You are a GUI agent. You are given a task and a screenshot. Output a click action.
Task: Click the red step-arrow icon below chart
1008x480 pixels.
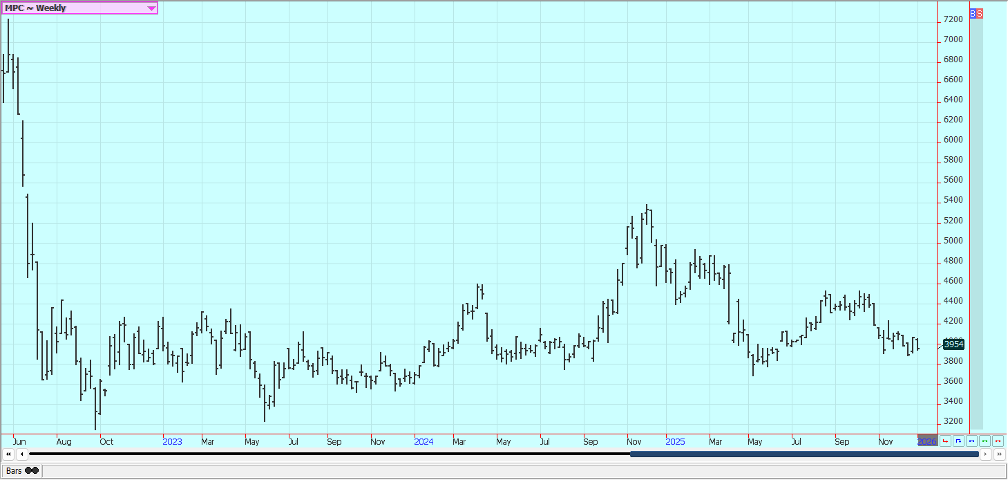(x=946, y=440)
